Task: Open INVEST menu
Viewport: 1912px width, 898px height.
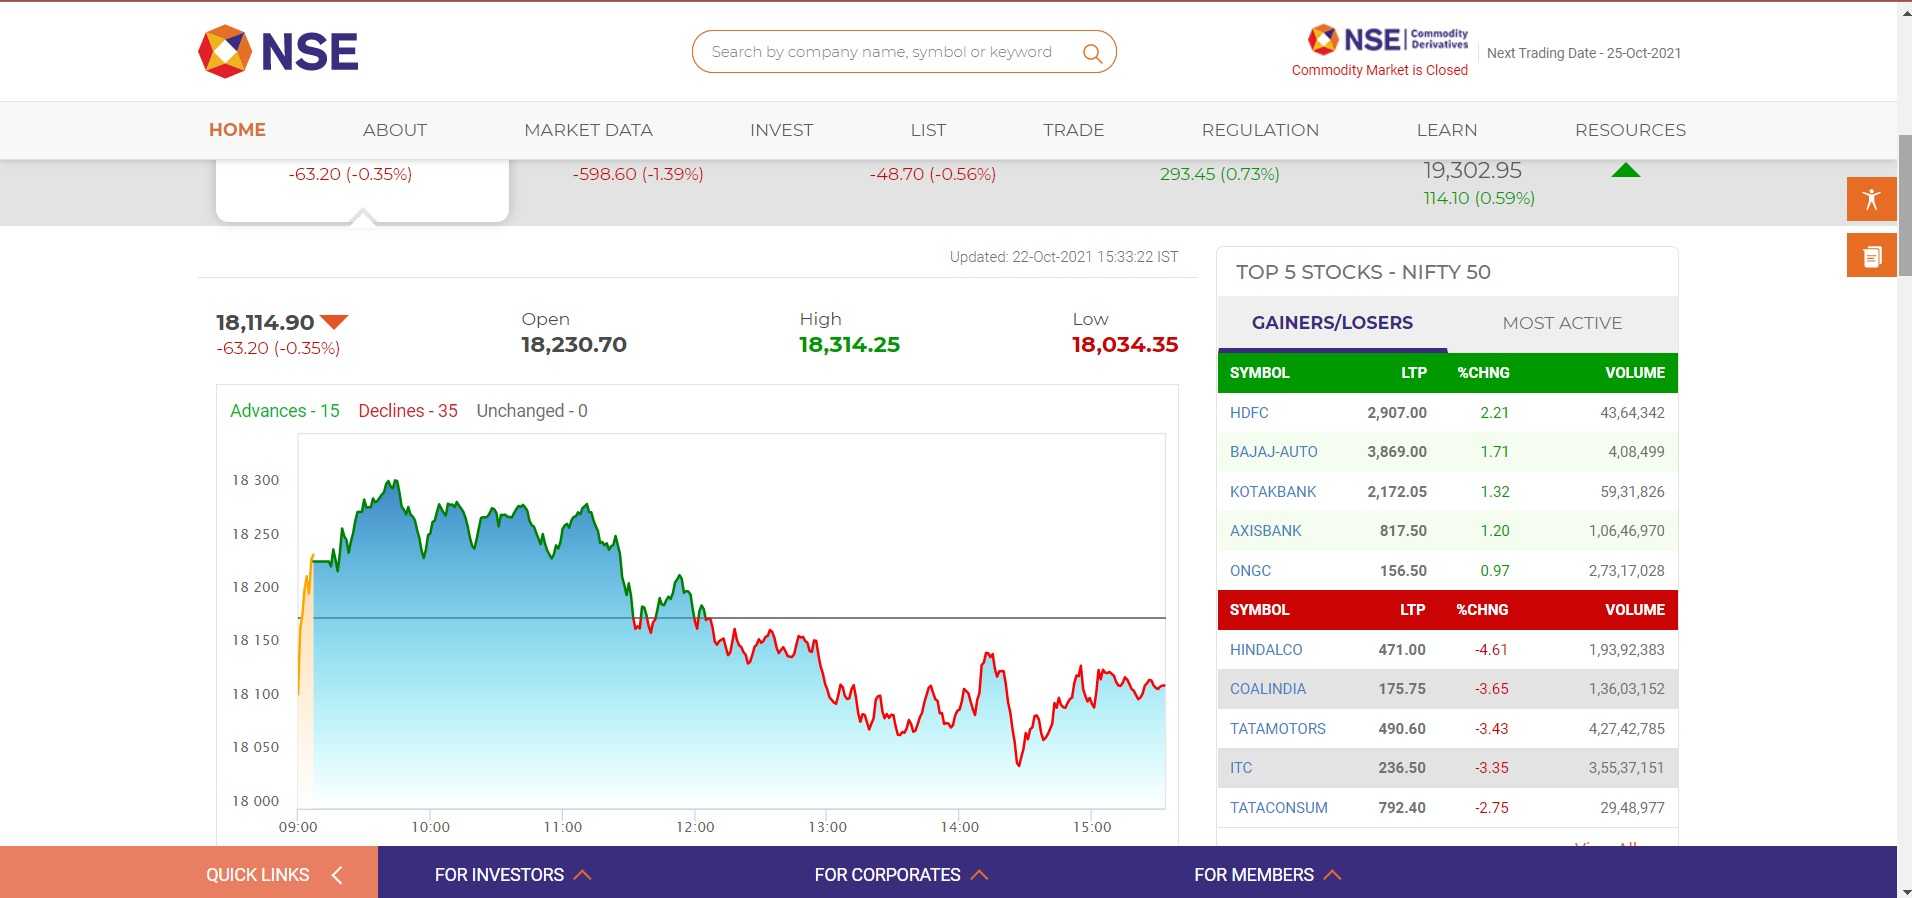Action: (x=781, y=130)
